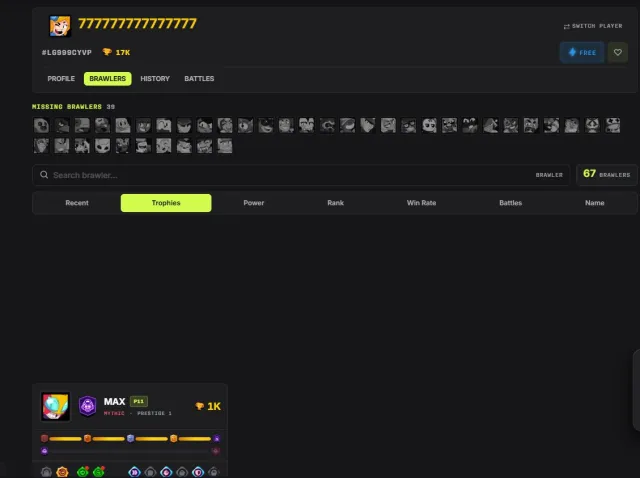Sort brawlers by Win Rate

[421, 203]
